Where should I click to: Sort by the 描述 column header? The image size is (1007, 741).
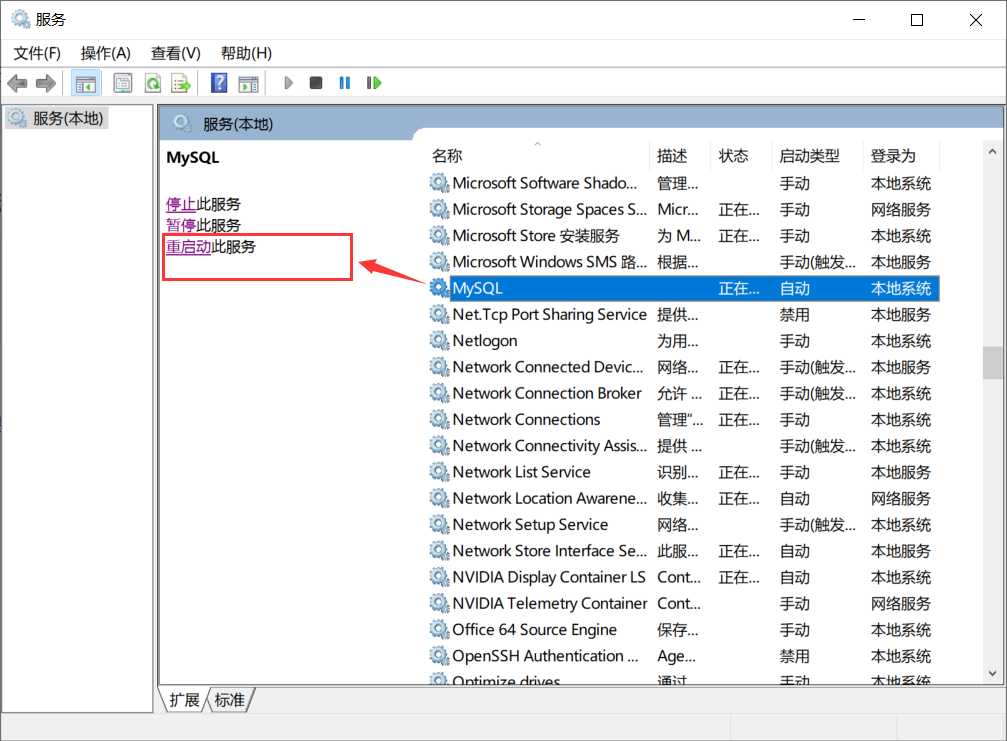[x=681, y=155]
